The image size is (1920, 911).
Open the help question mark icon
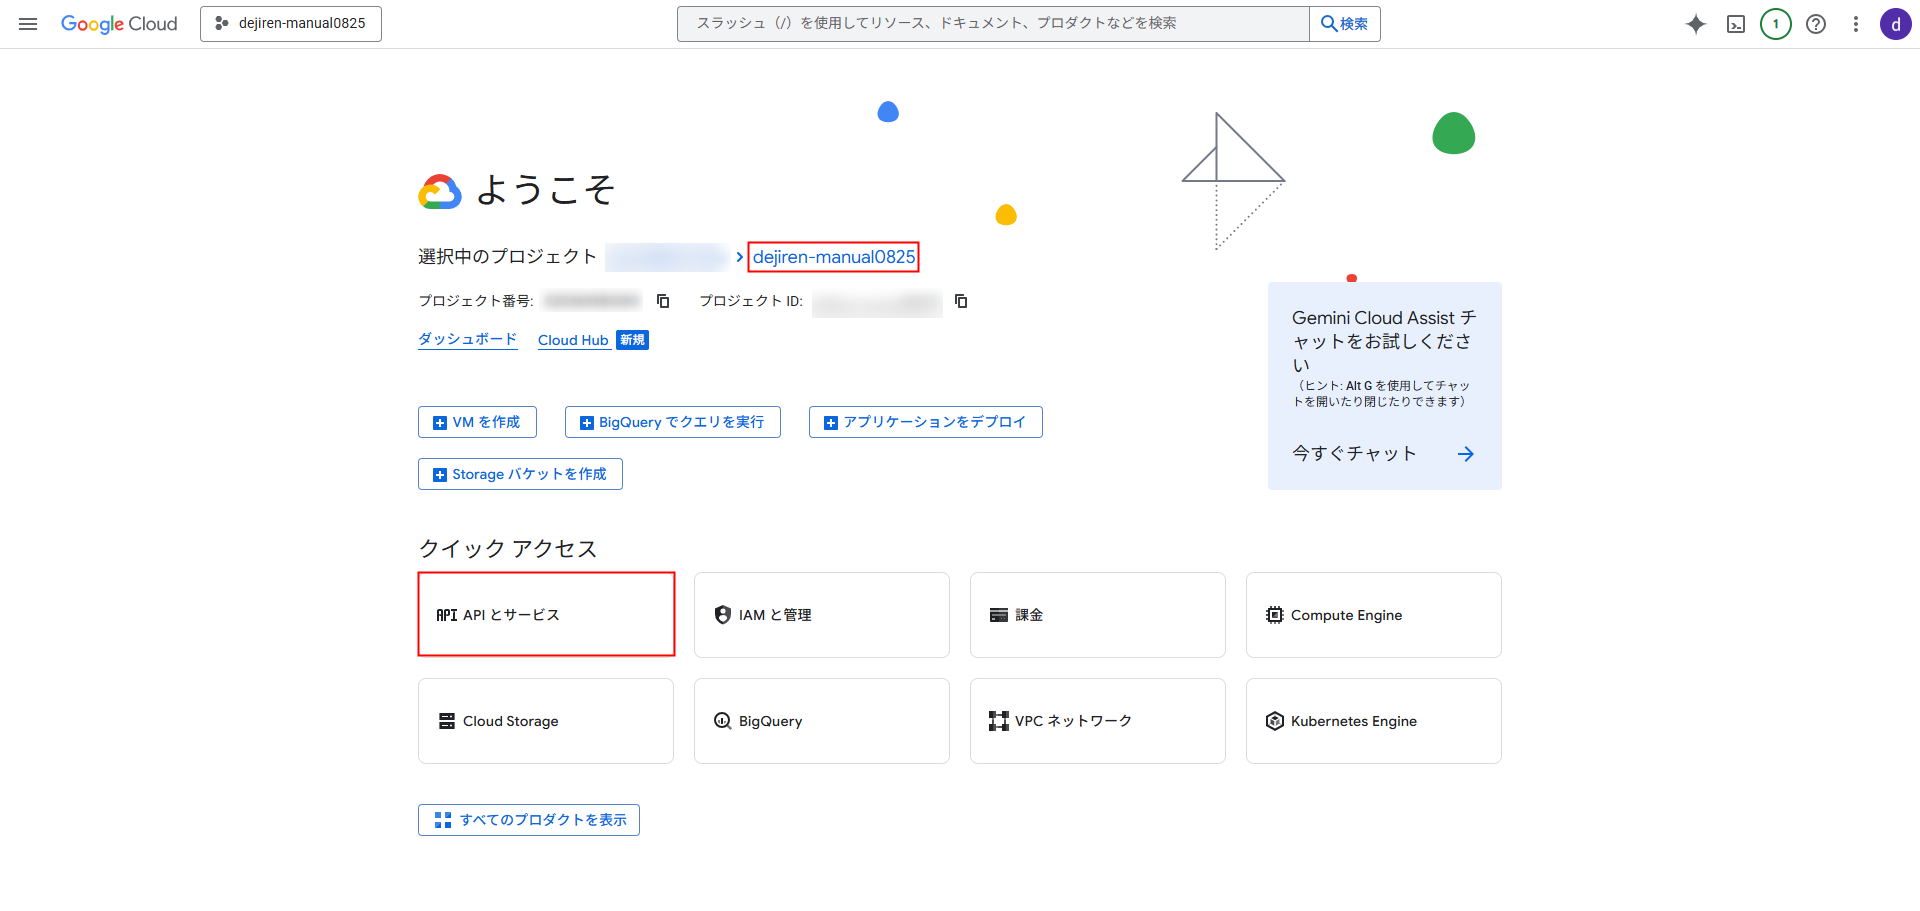(1816, 24)
